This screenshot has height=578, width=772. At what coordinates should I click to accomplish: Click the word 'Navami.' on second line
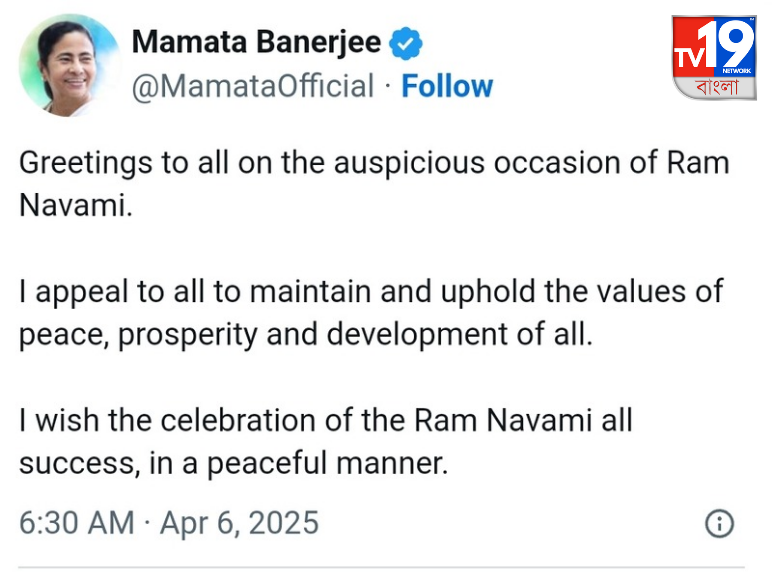coord(76,205)
